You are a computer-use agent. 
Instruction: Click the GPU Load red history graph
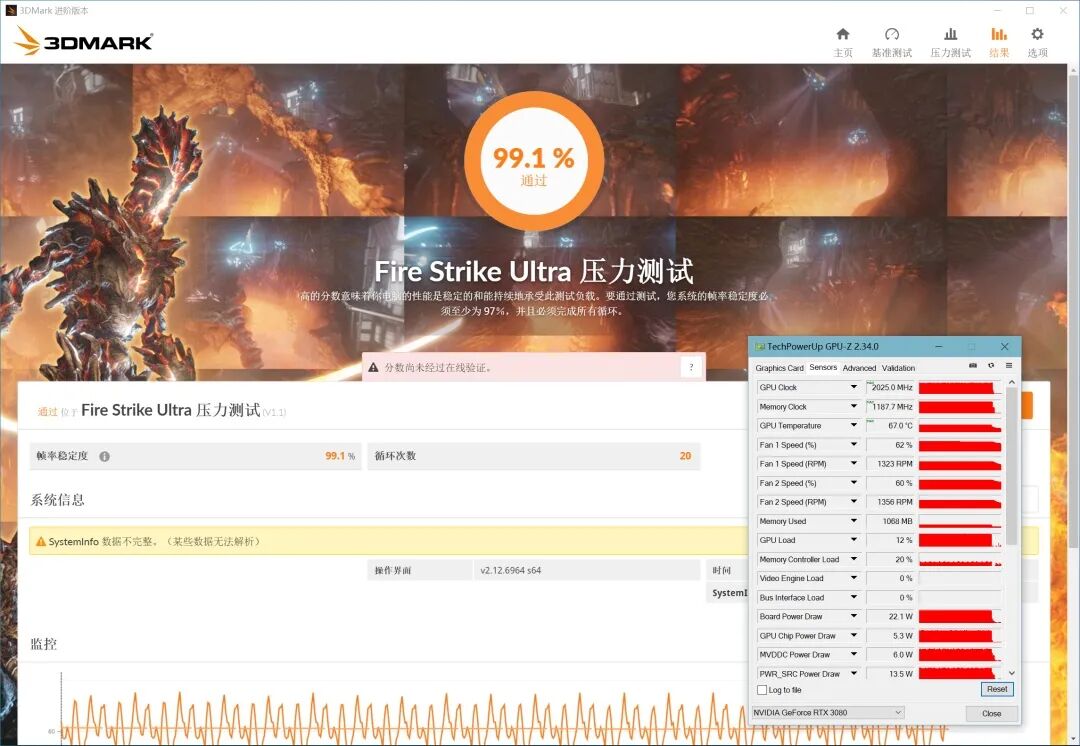(959, 540)
